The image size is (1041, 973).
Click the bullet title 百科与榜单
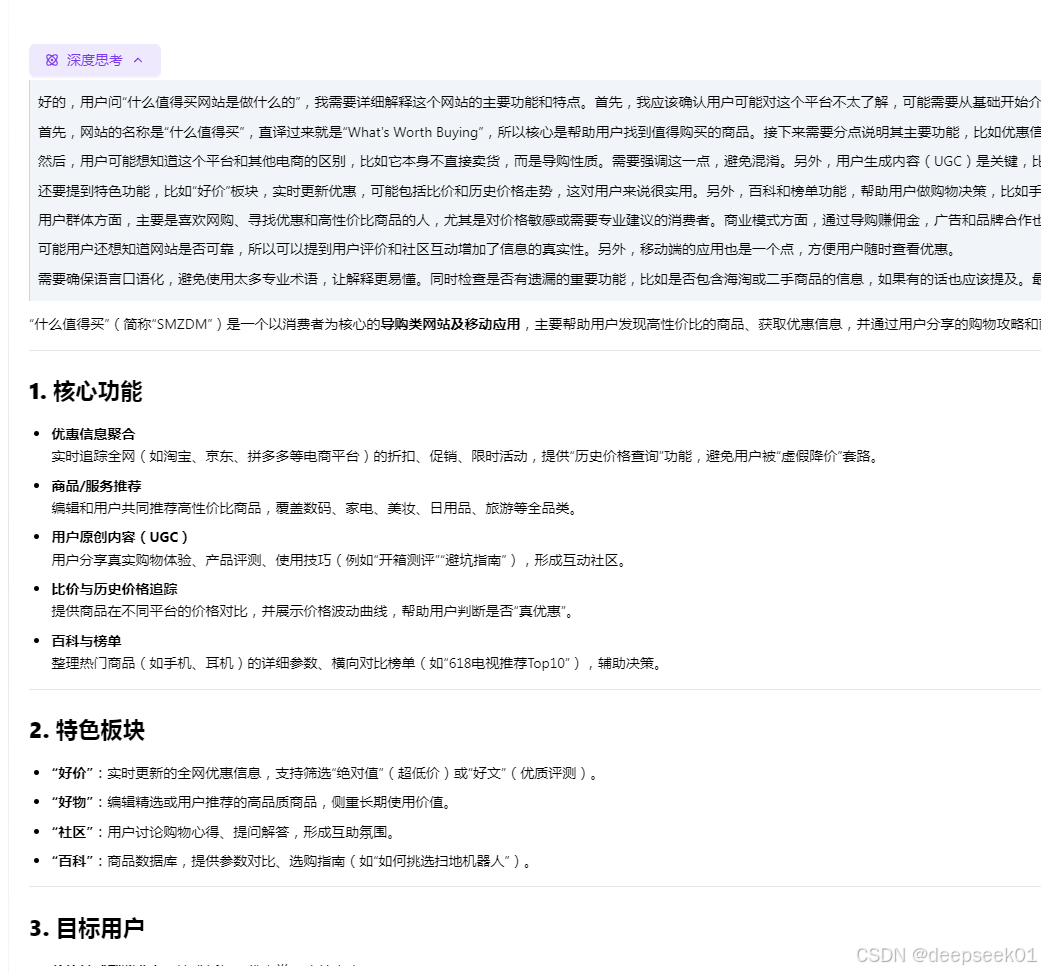[86, 640]
